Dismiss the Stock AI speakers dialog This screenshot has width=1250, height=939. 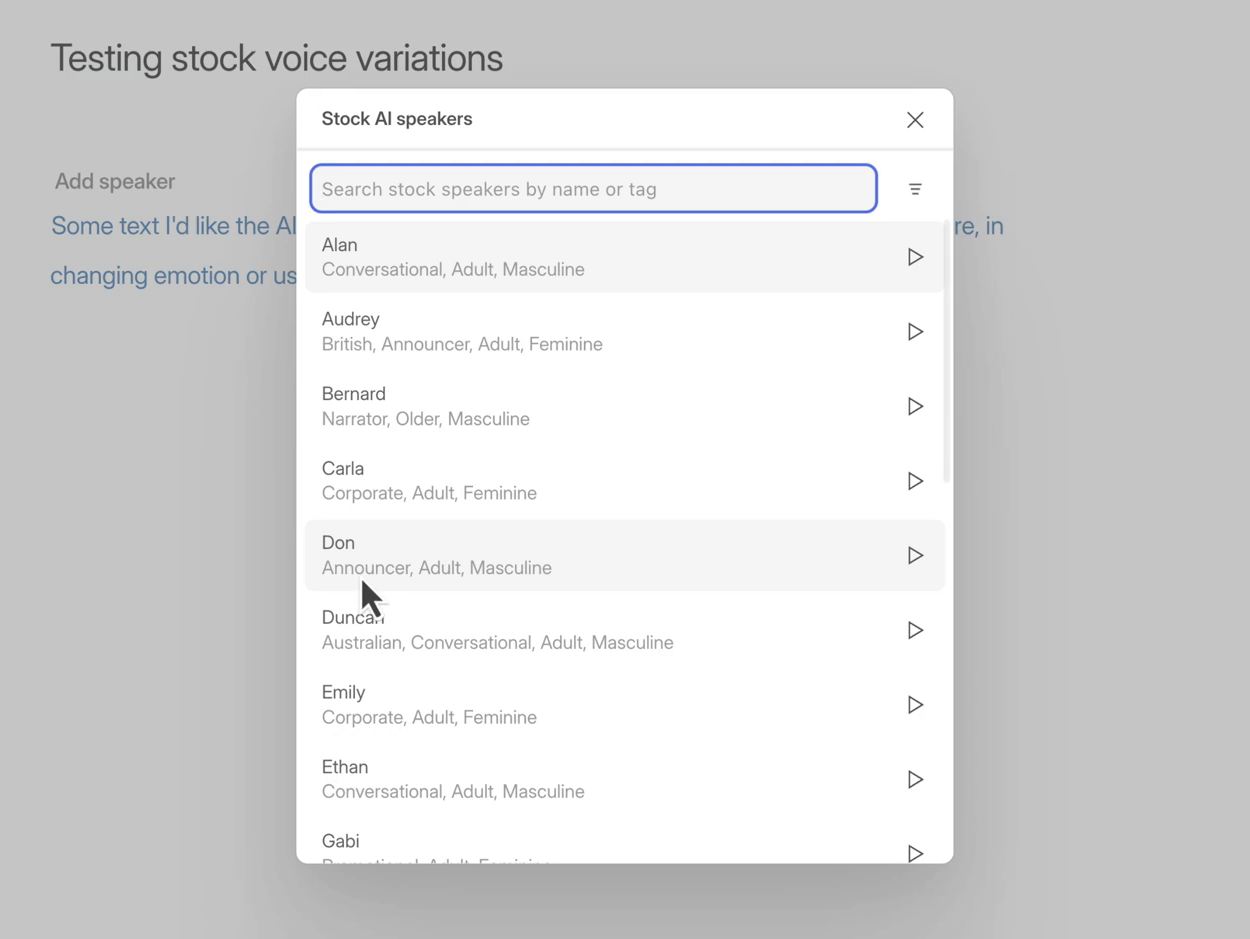[914, 119]
